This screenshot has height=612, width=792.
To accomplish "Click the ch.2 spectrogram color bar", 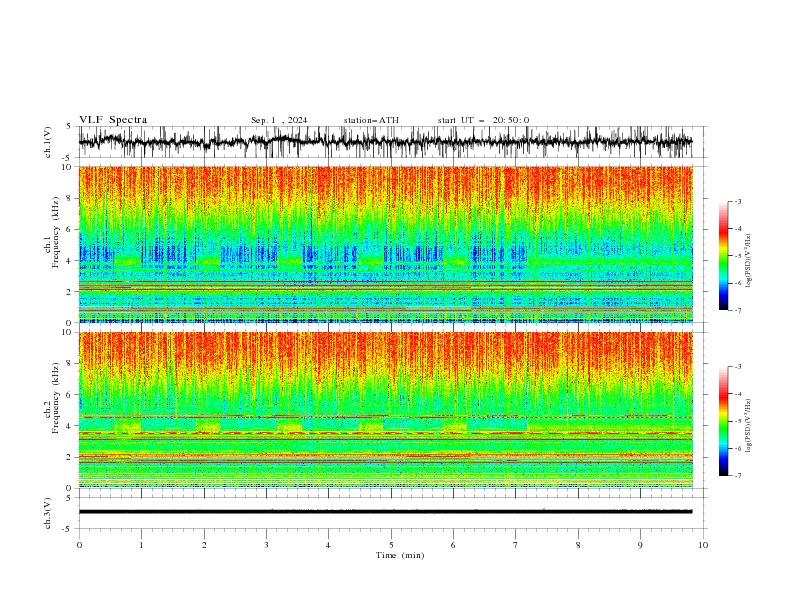I will (724, 421).
